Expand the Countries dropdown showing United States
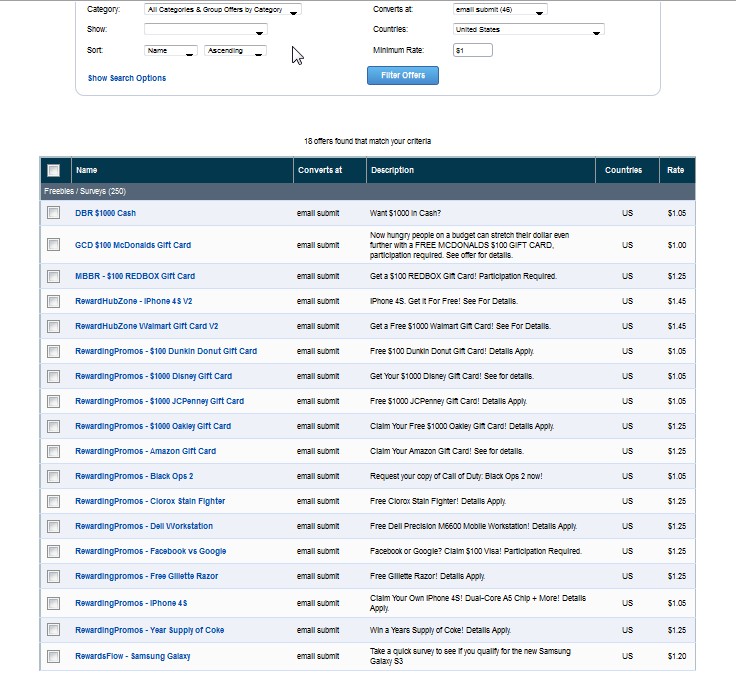Viewport: 736px width, 674px height. [529, 29]
